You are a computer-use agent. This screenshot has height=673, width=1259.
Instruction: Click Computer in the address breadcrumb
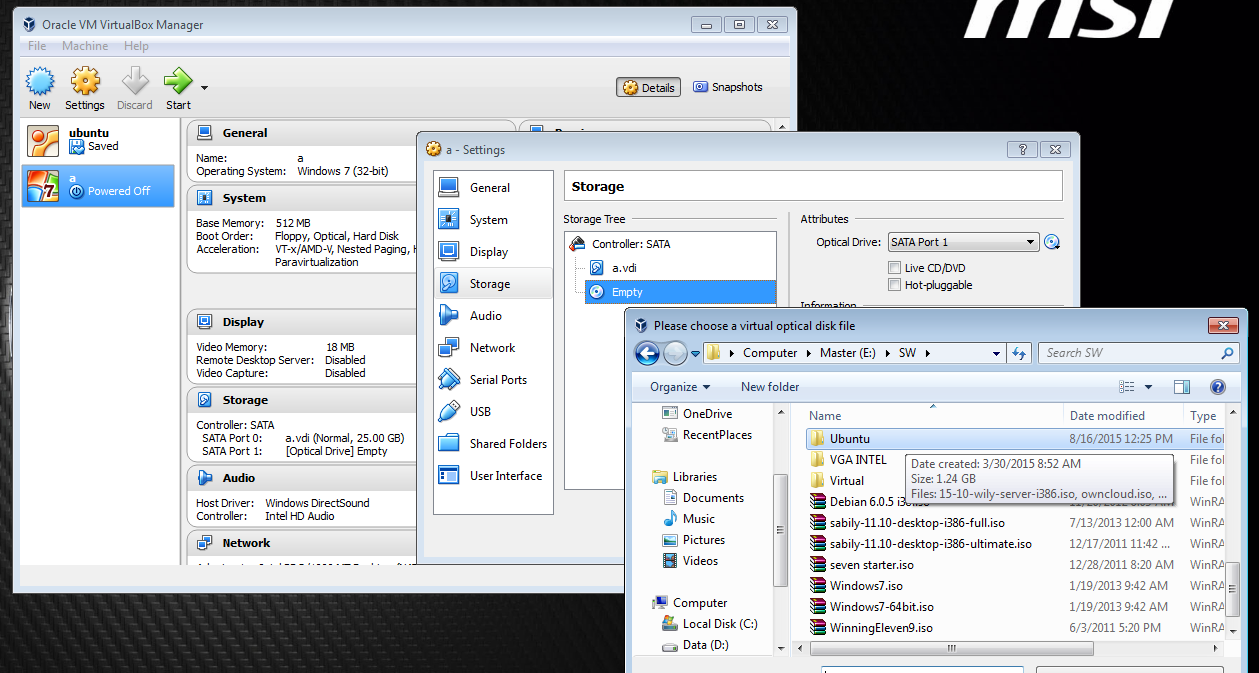click(x=770, y=353)
